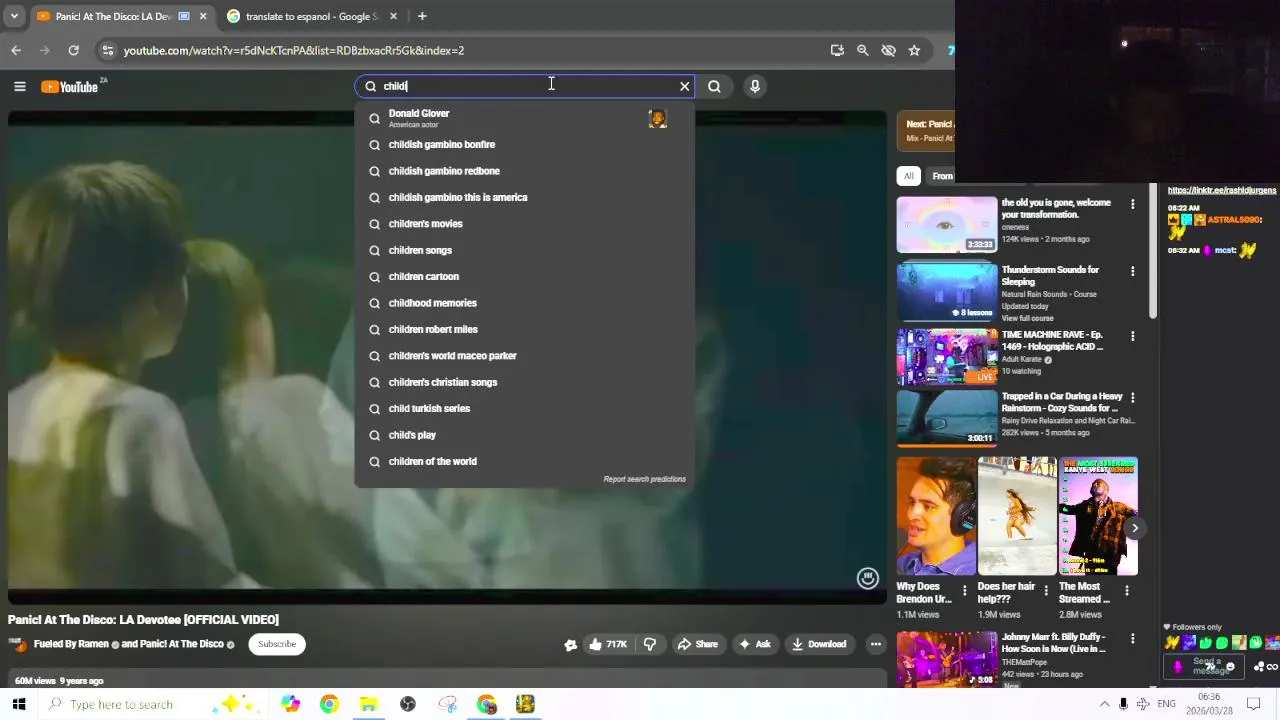Open File Explorer from the taskbar
The height and width of the screenshot is (720, 1280).
click(368, 704)
